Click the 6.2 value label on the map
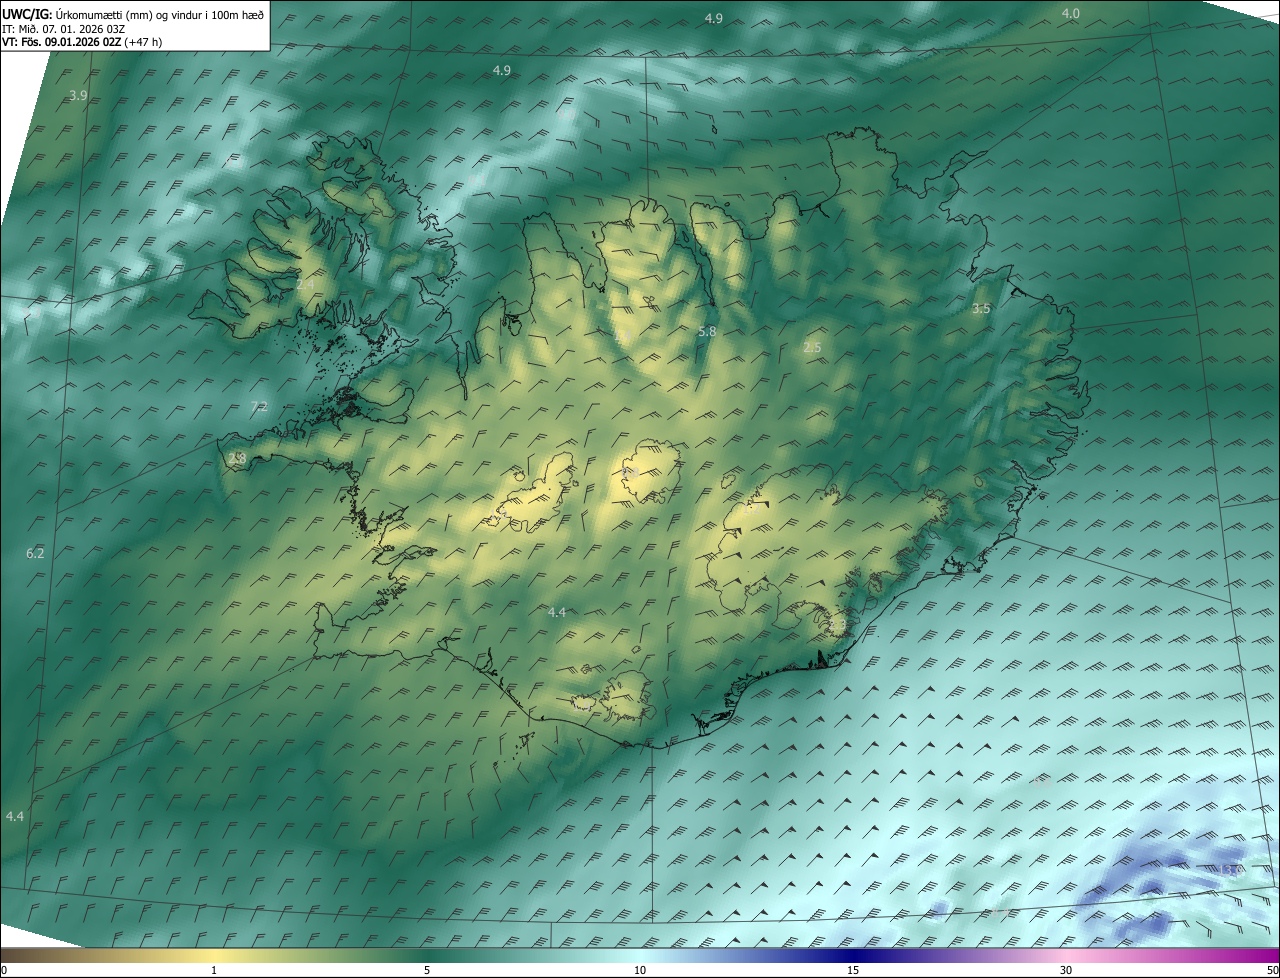Image resolution: width=1280 pixels, height=978 pixels. pyautogui.click(x=35, y=553)
